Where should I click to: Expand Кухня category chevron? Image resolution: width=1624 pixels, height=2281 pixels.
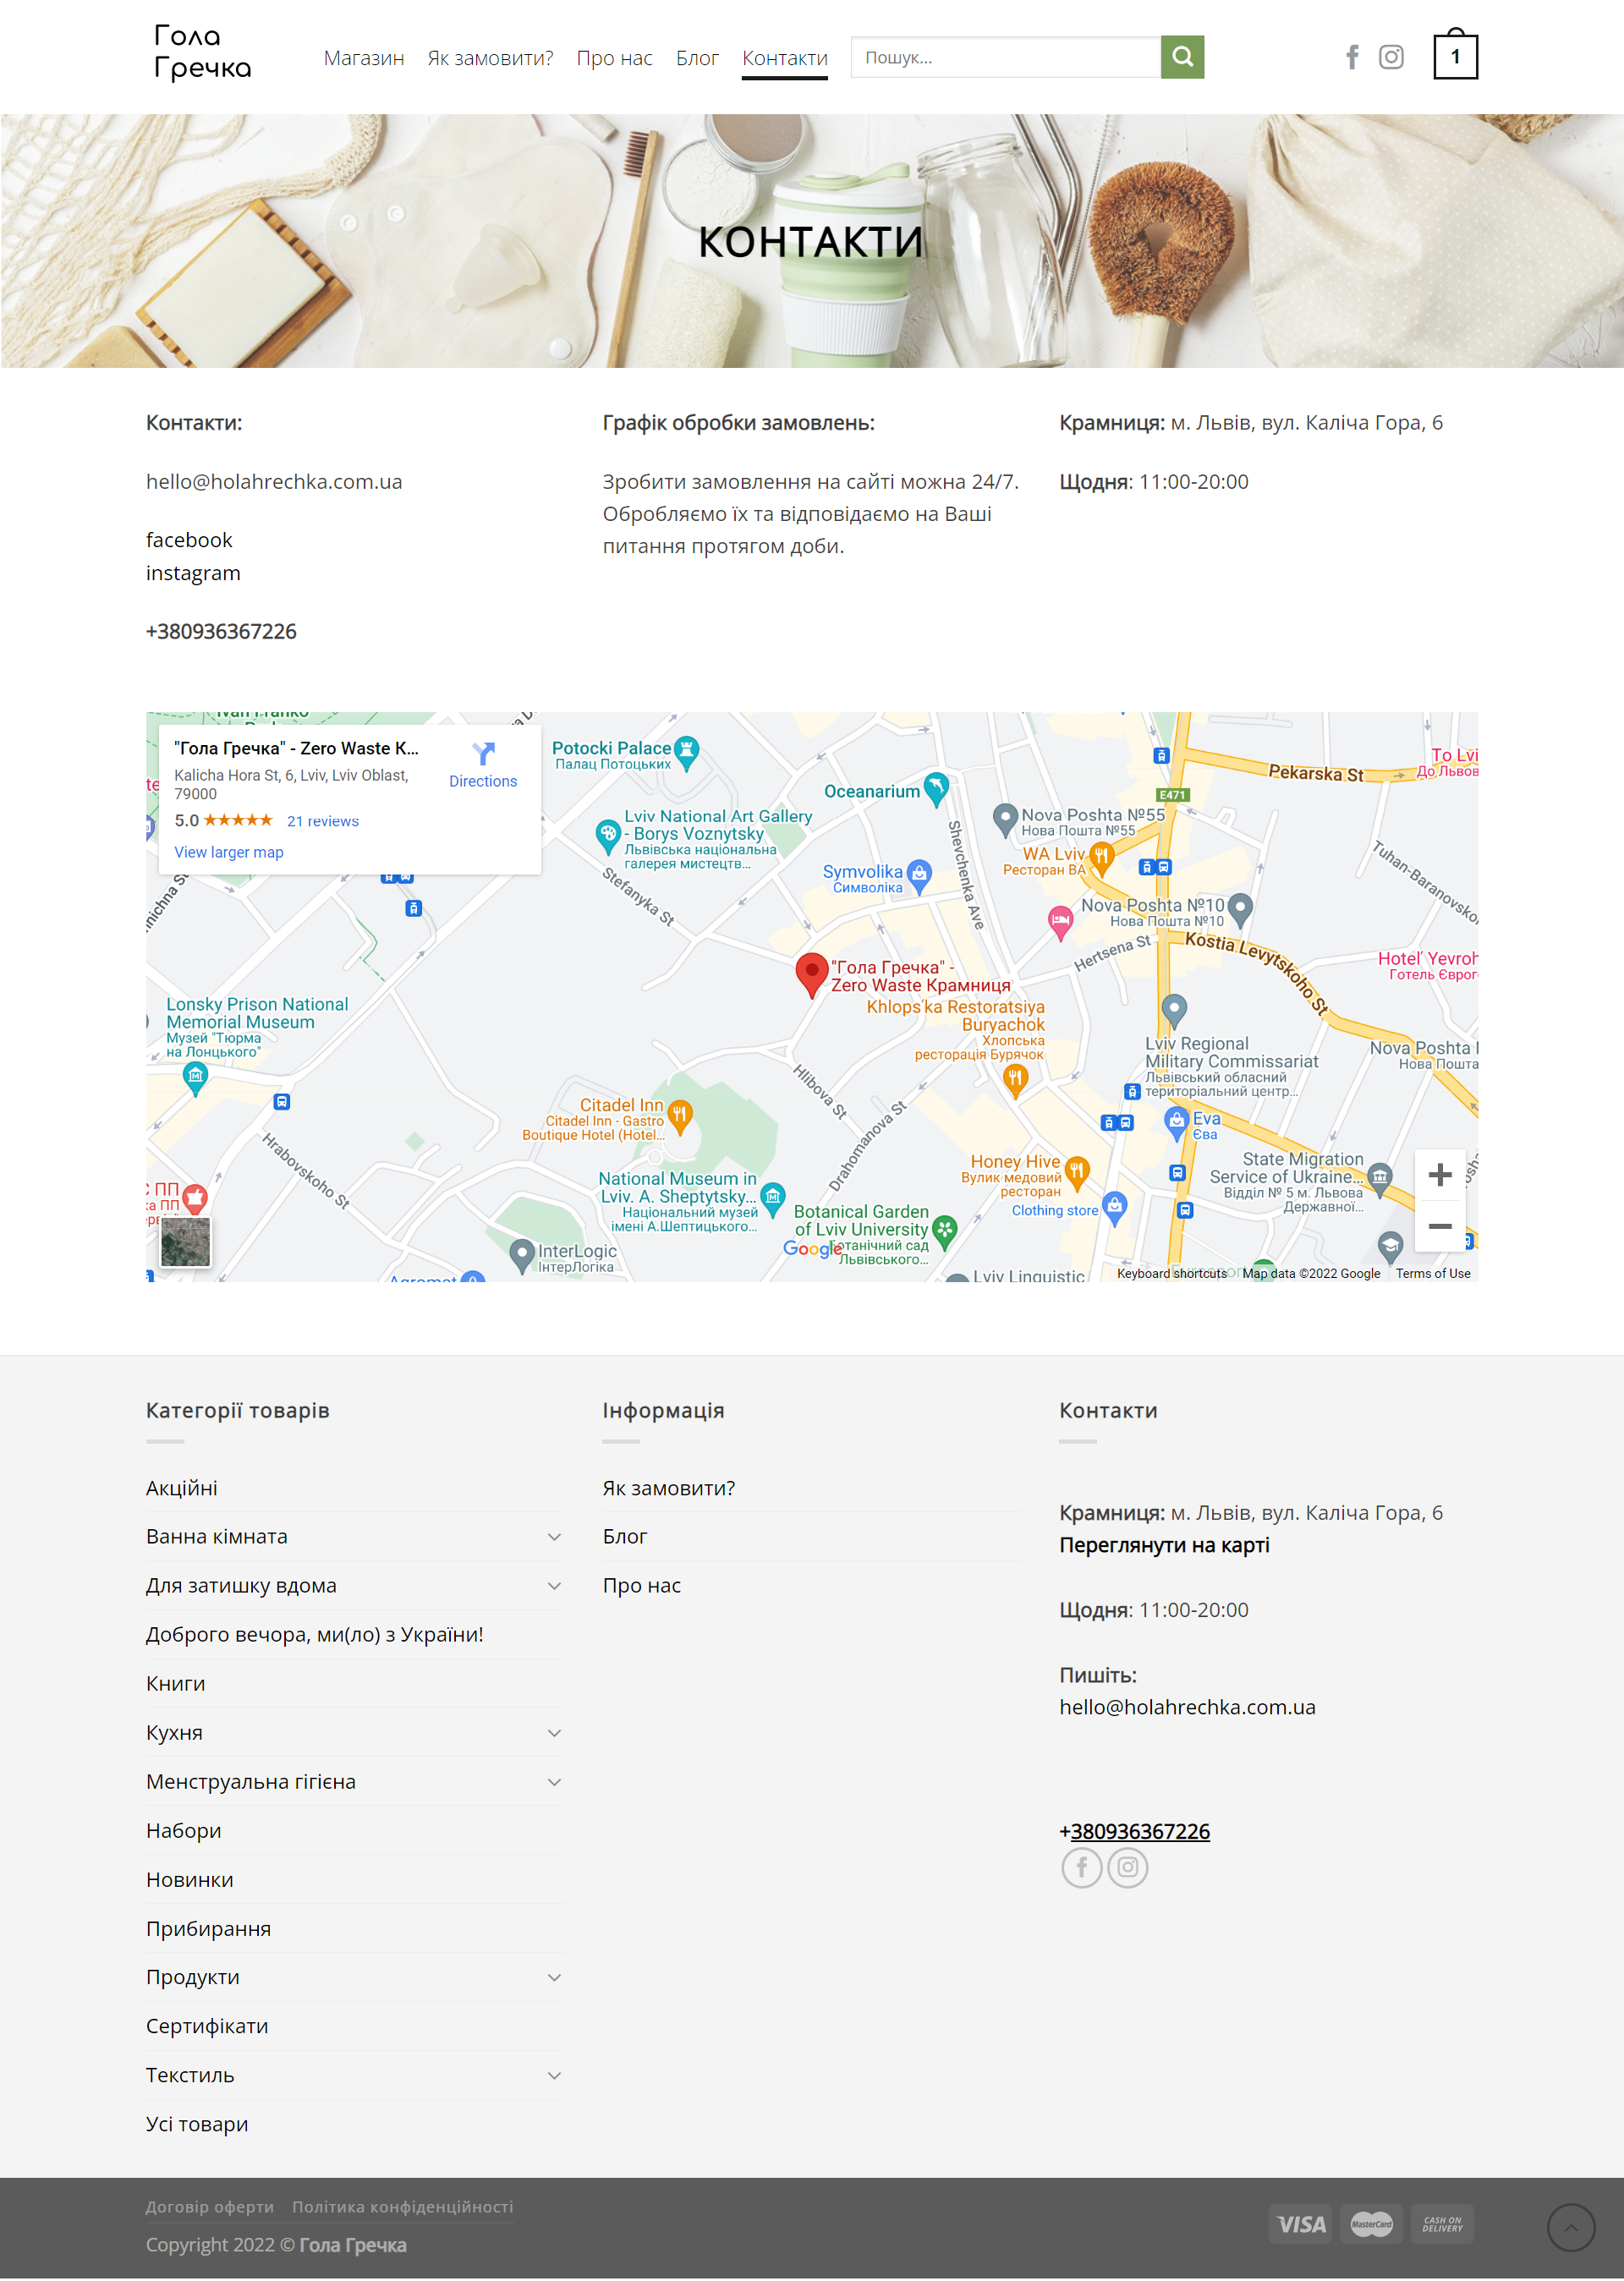tap(554, 1733)
